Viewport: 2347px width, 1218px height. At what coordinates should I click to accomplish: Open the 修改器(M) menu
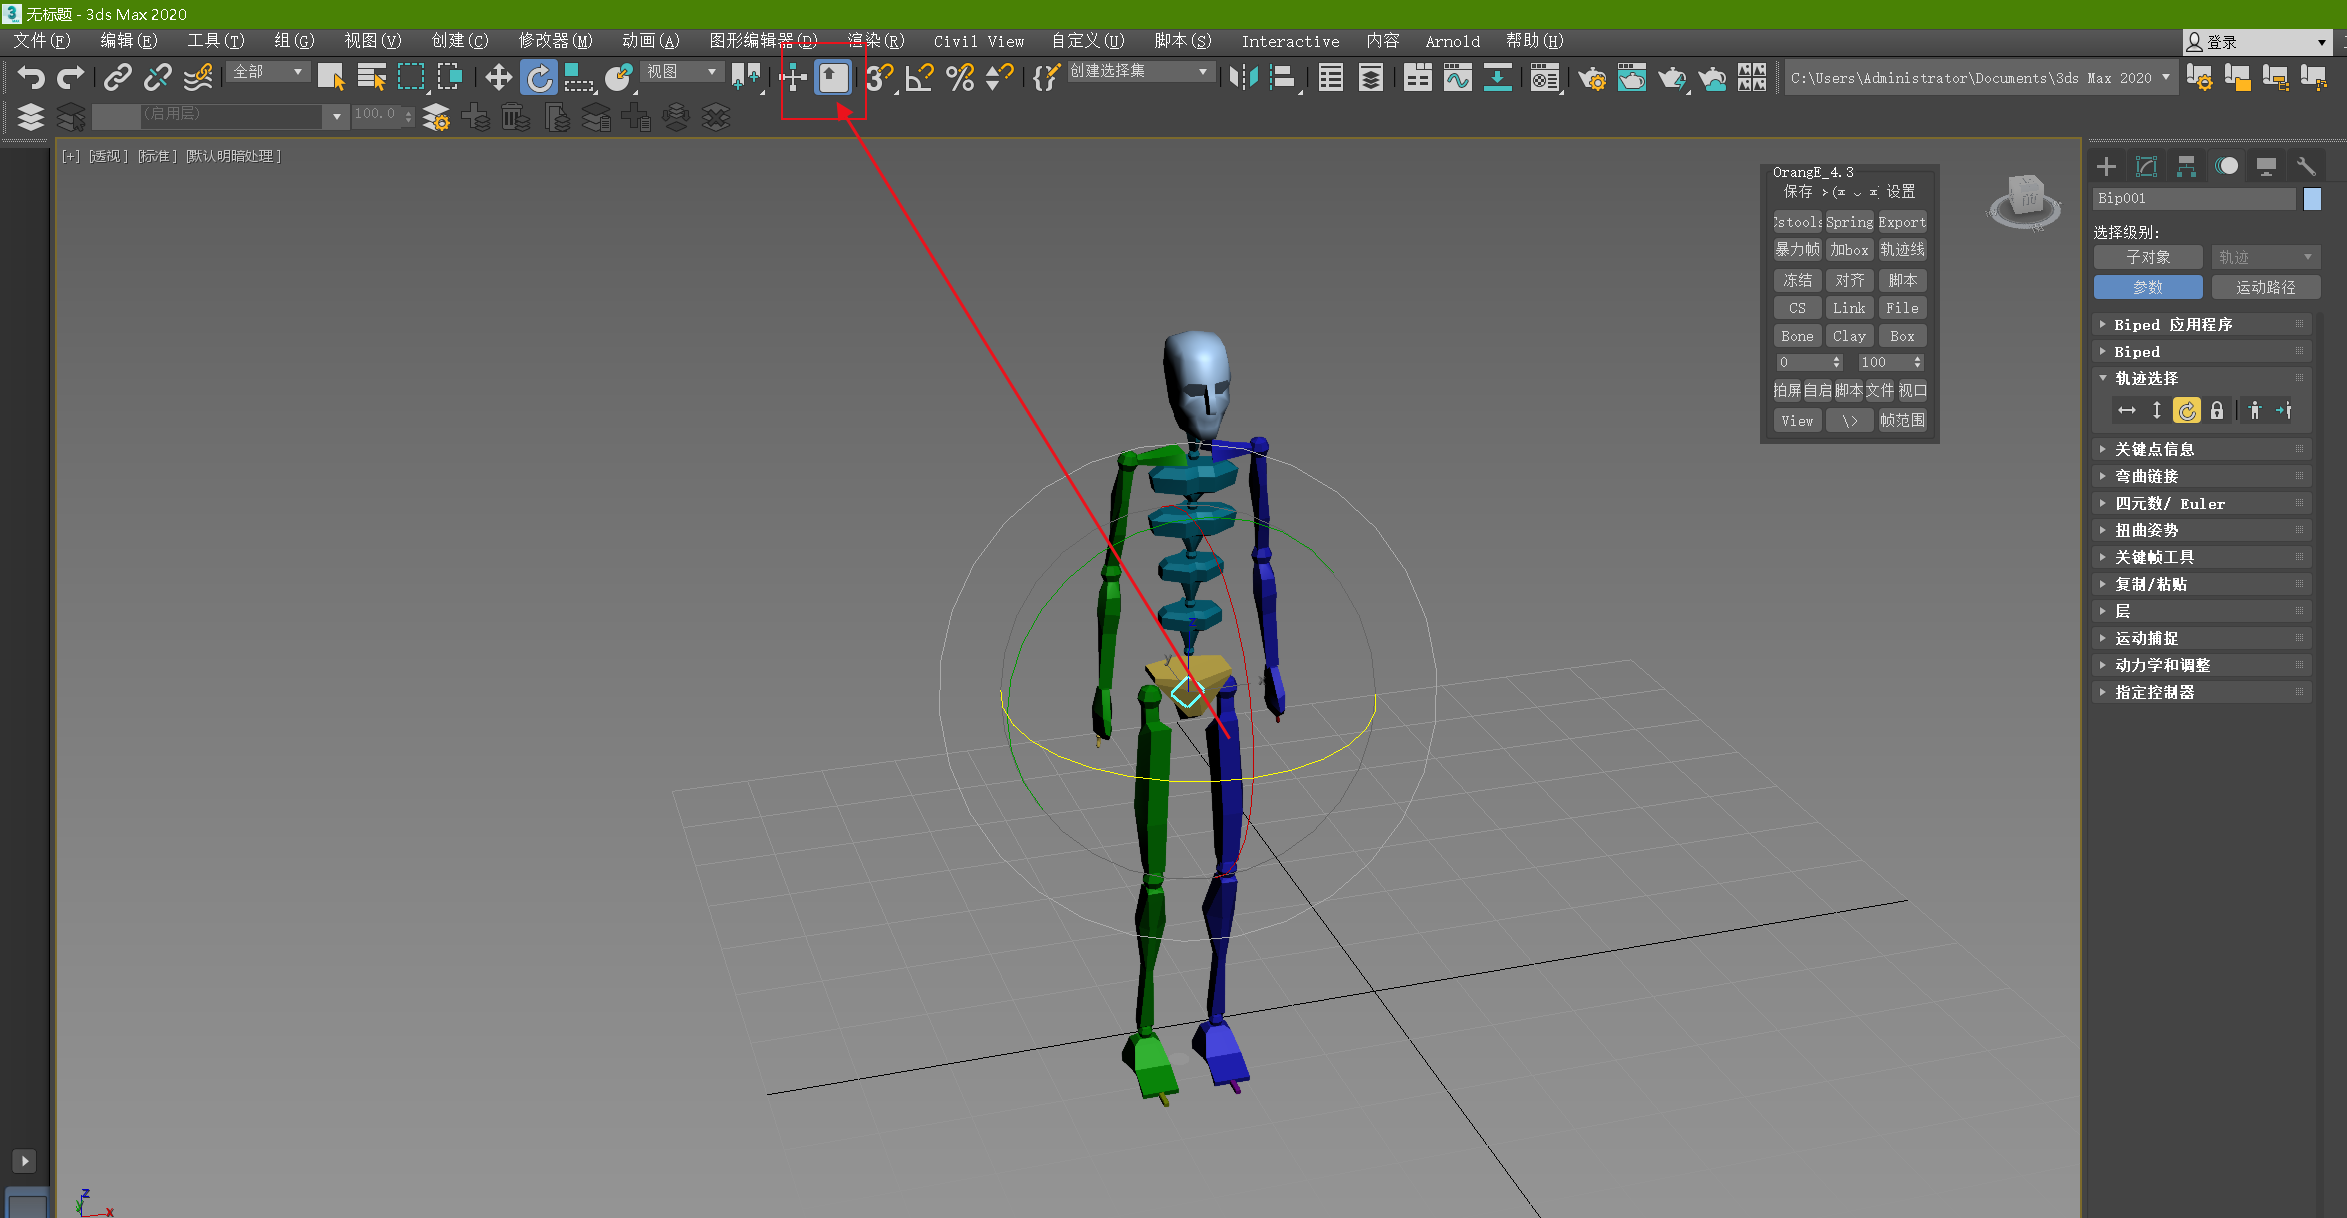point(555,41)
